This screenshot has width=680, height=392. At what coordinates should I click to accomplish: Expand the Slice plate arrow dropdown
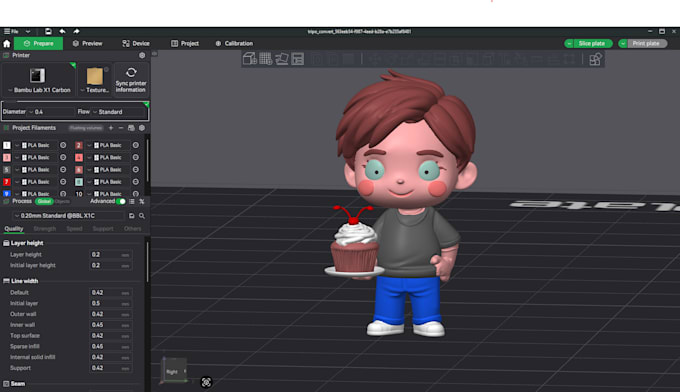[x=569, y=43]
